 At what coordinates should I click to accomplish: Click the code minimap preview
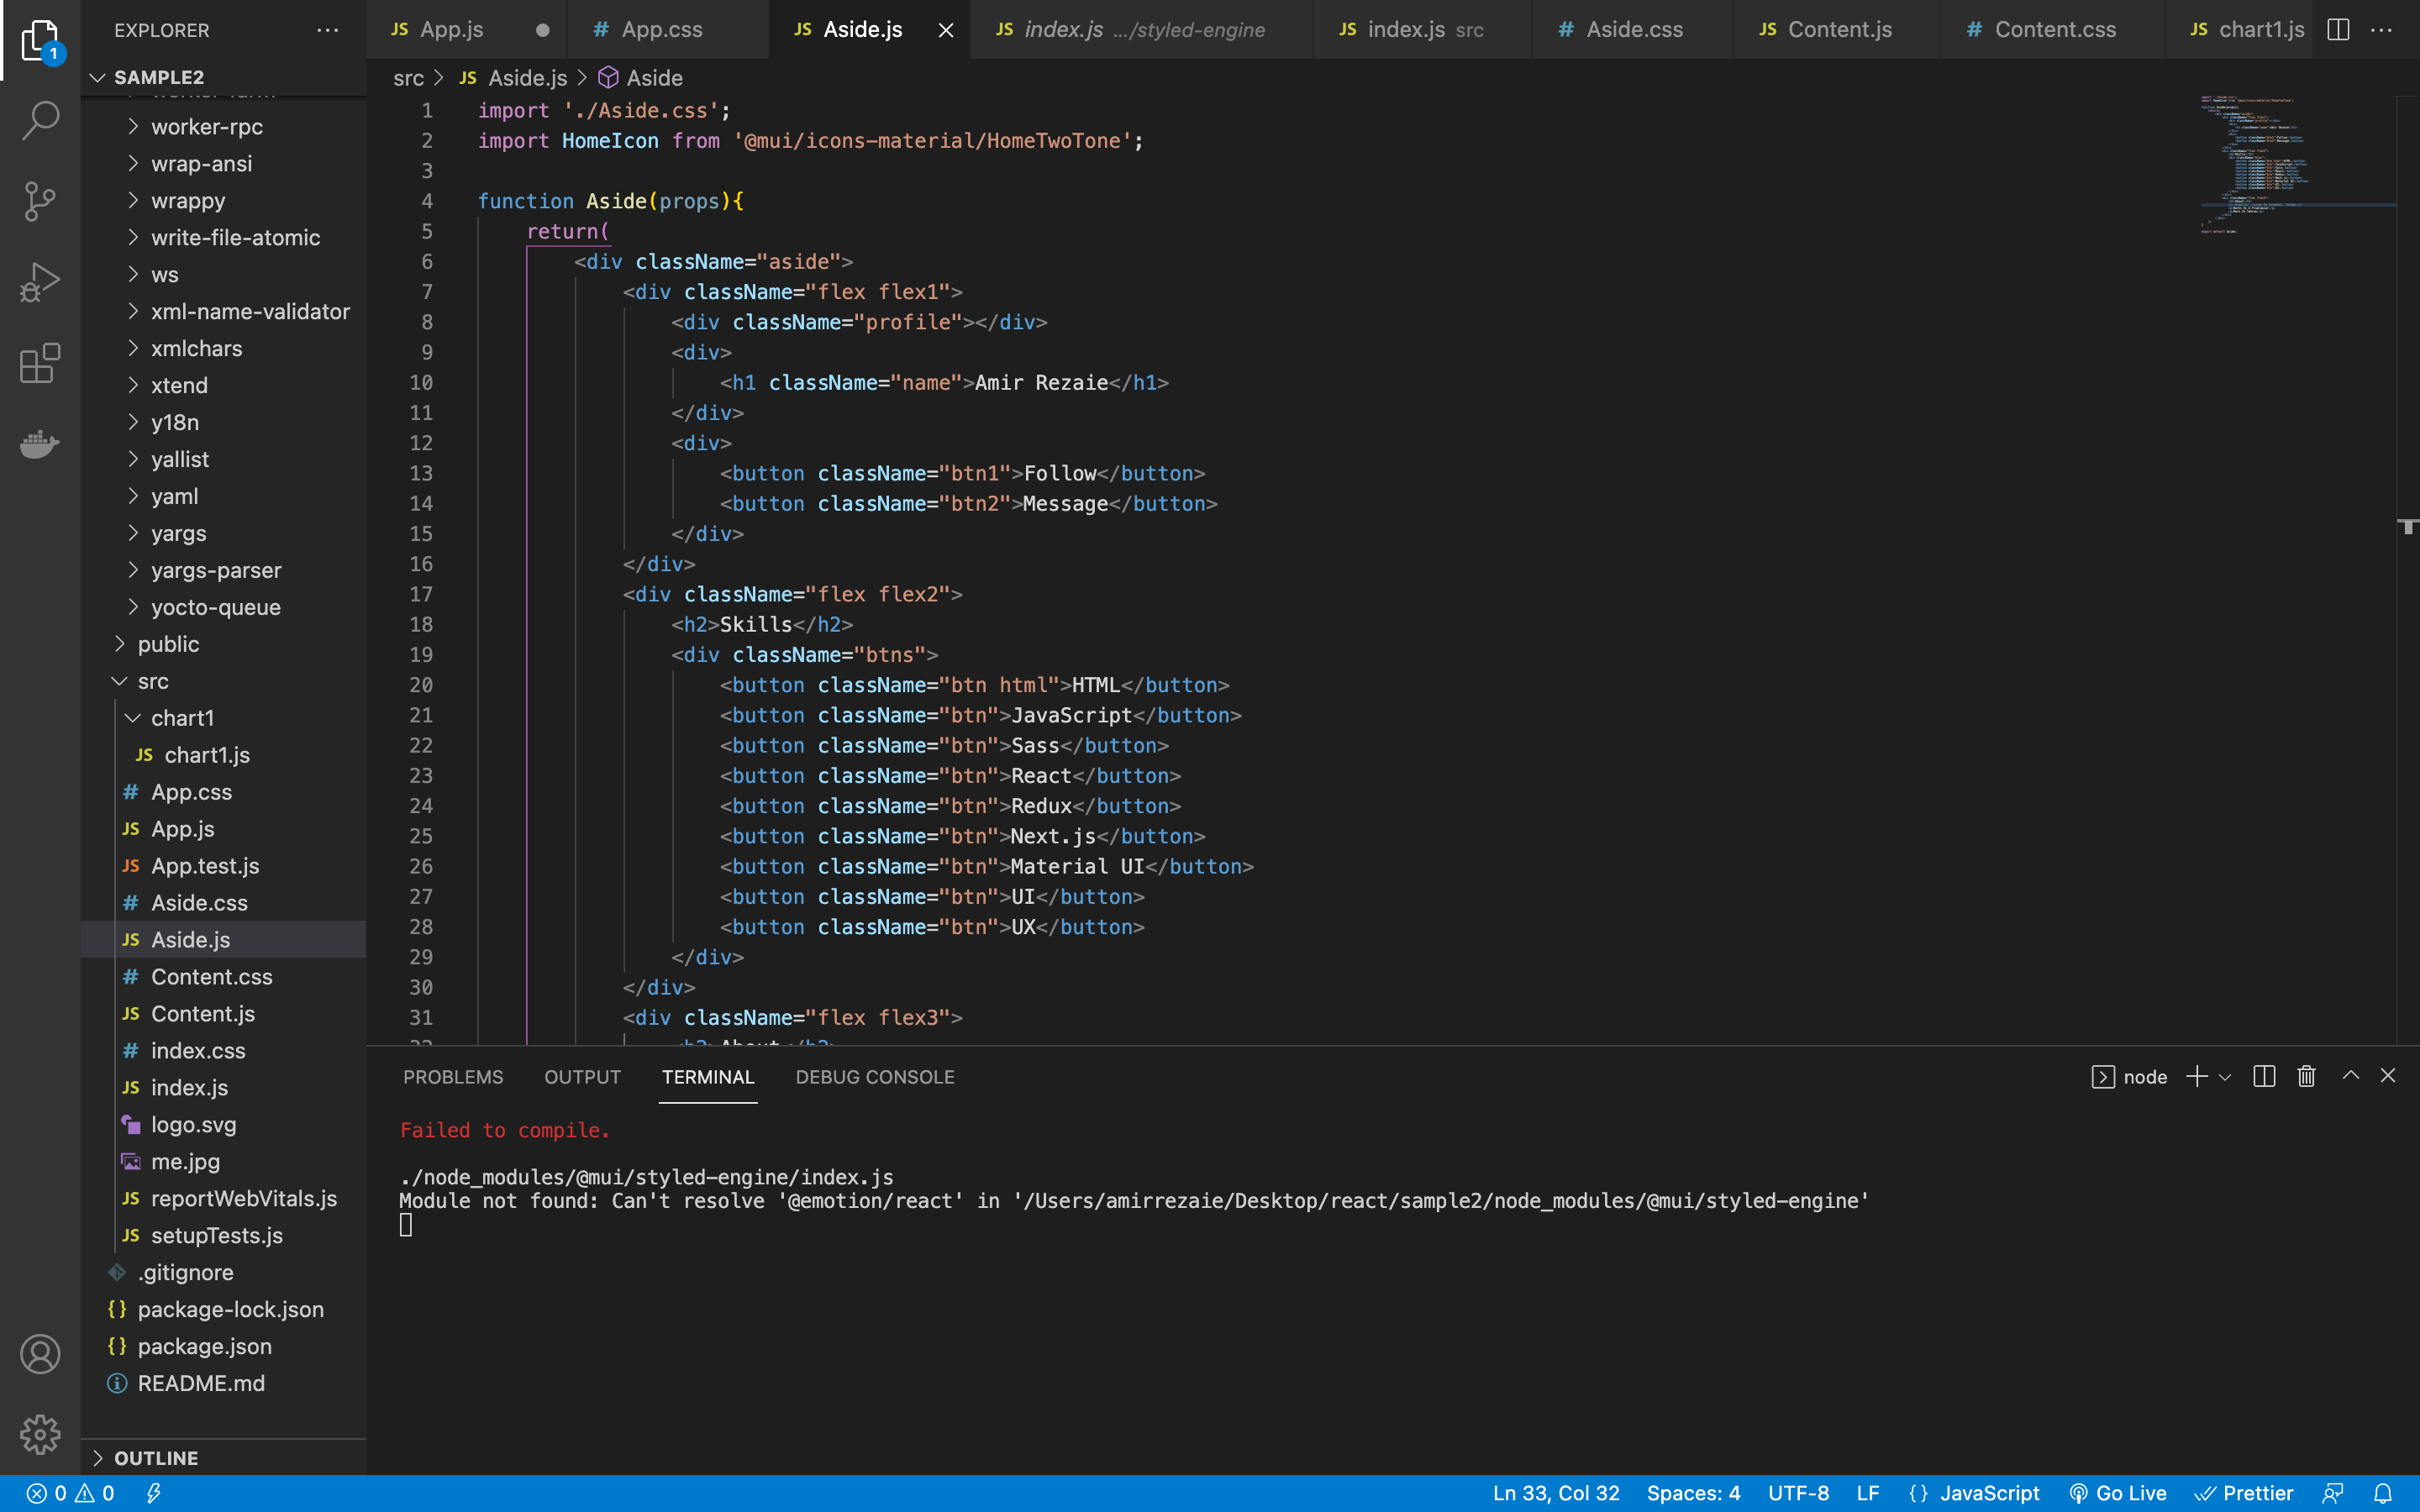pyautogui.click(x=2297, y=165)
